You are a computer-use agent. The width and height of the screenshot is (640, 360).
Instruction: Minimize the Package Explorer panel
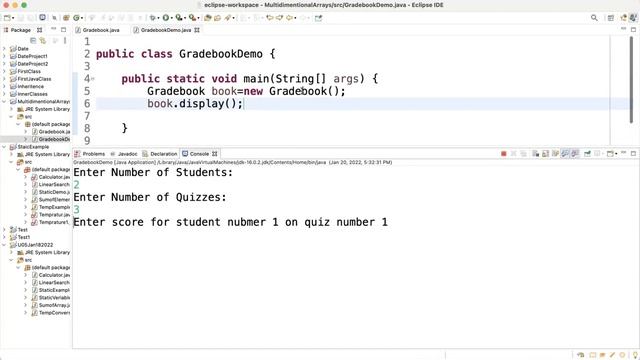click(53, 29)
